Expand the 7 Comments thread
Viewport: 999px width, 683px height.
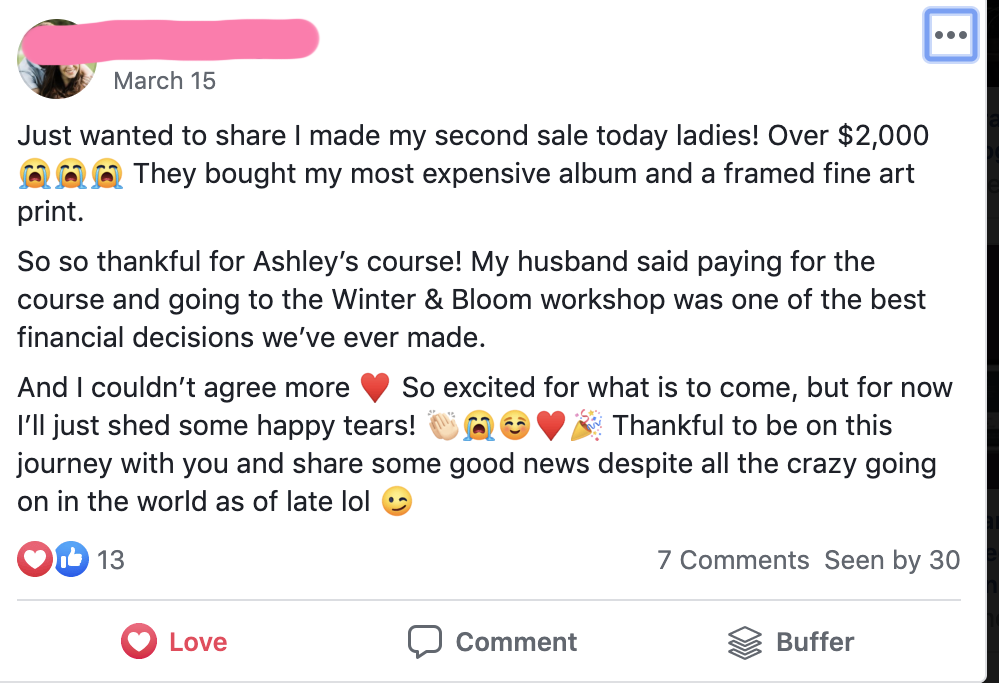coord(733,560)
